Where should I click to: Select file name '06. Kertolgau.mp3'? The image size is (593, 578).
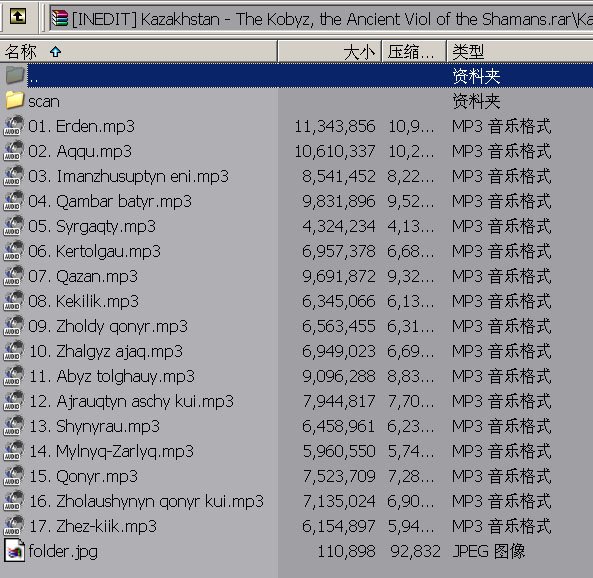point(94,251)
